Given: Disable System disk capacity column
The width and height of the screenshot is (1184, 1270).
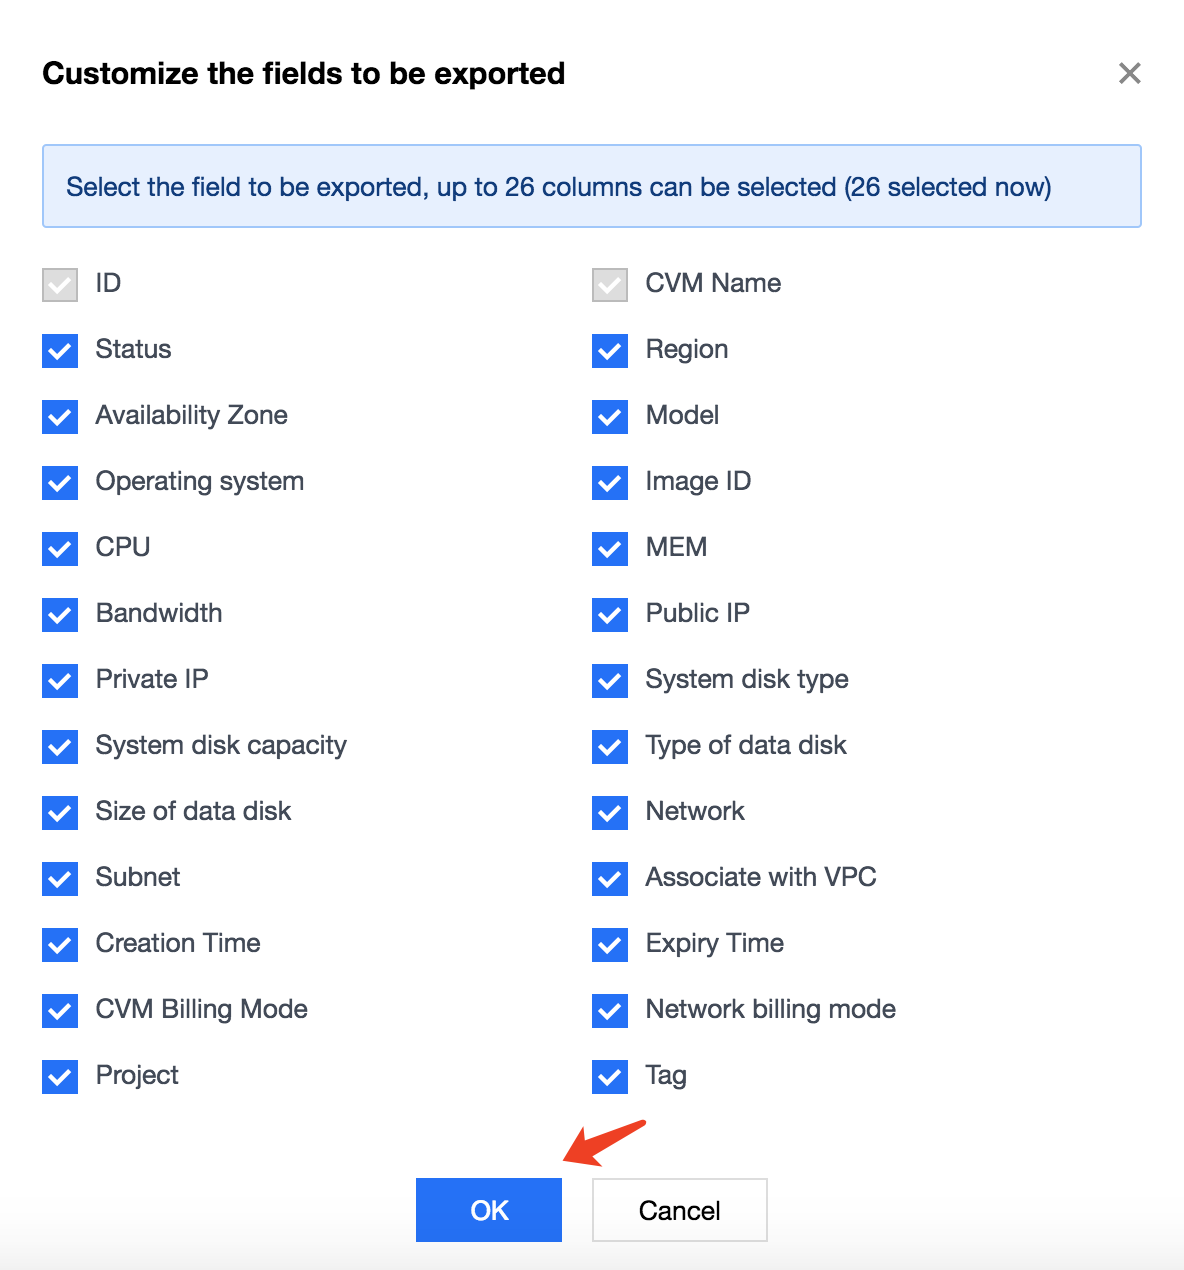Looking at the screenshot, I should pos(60,746).
